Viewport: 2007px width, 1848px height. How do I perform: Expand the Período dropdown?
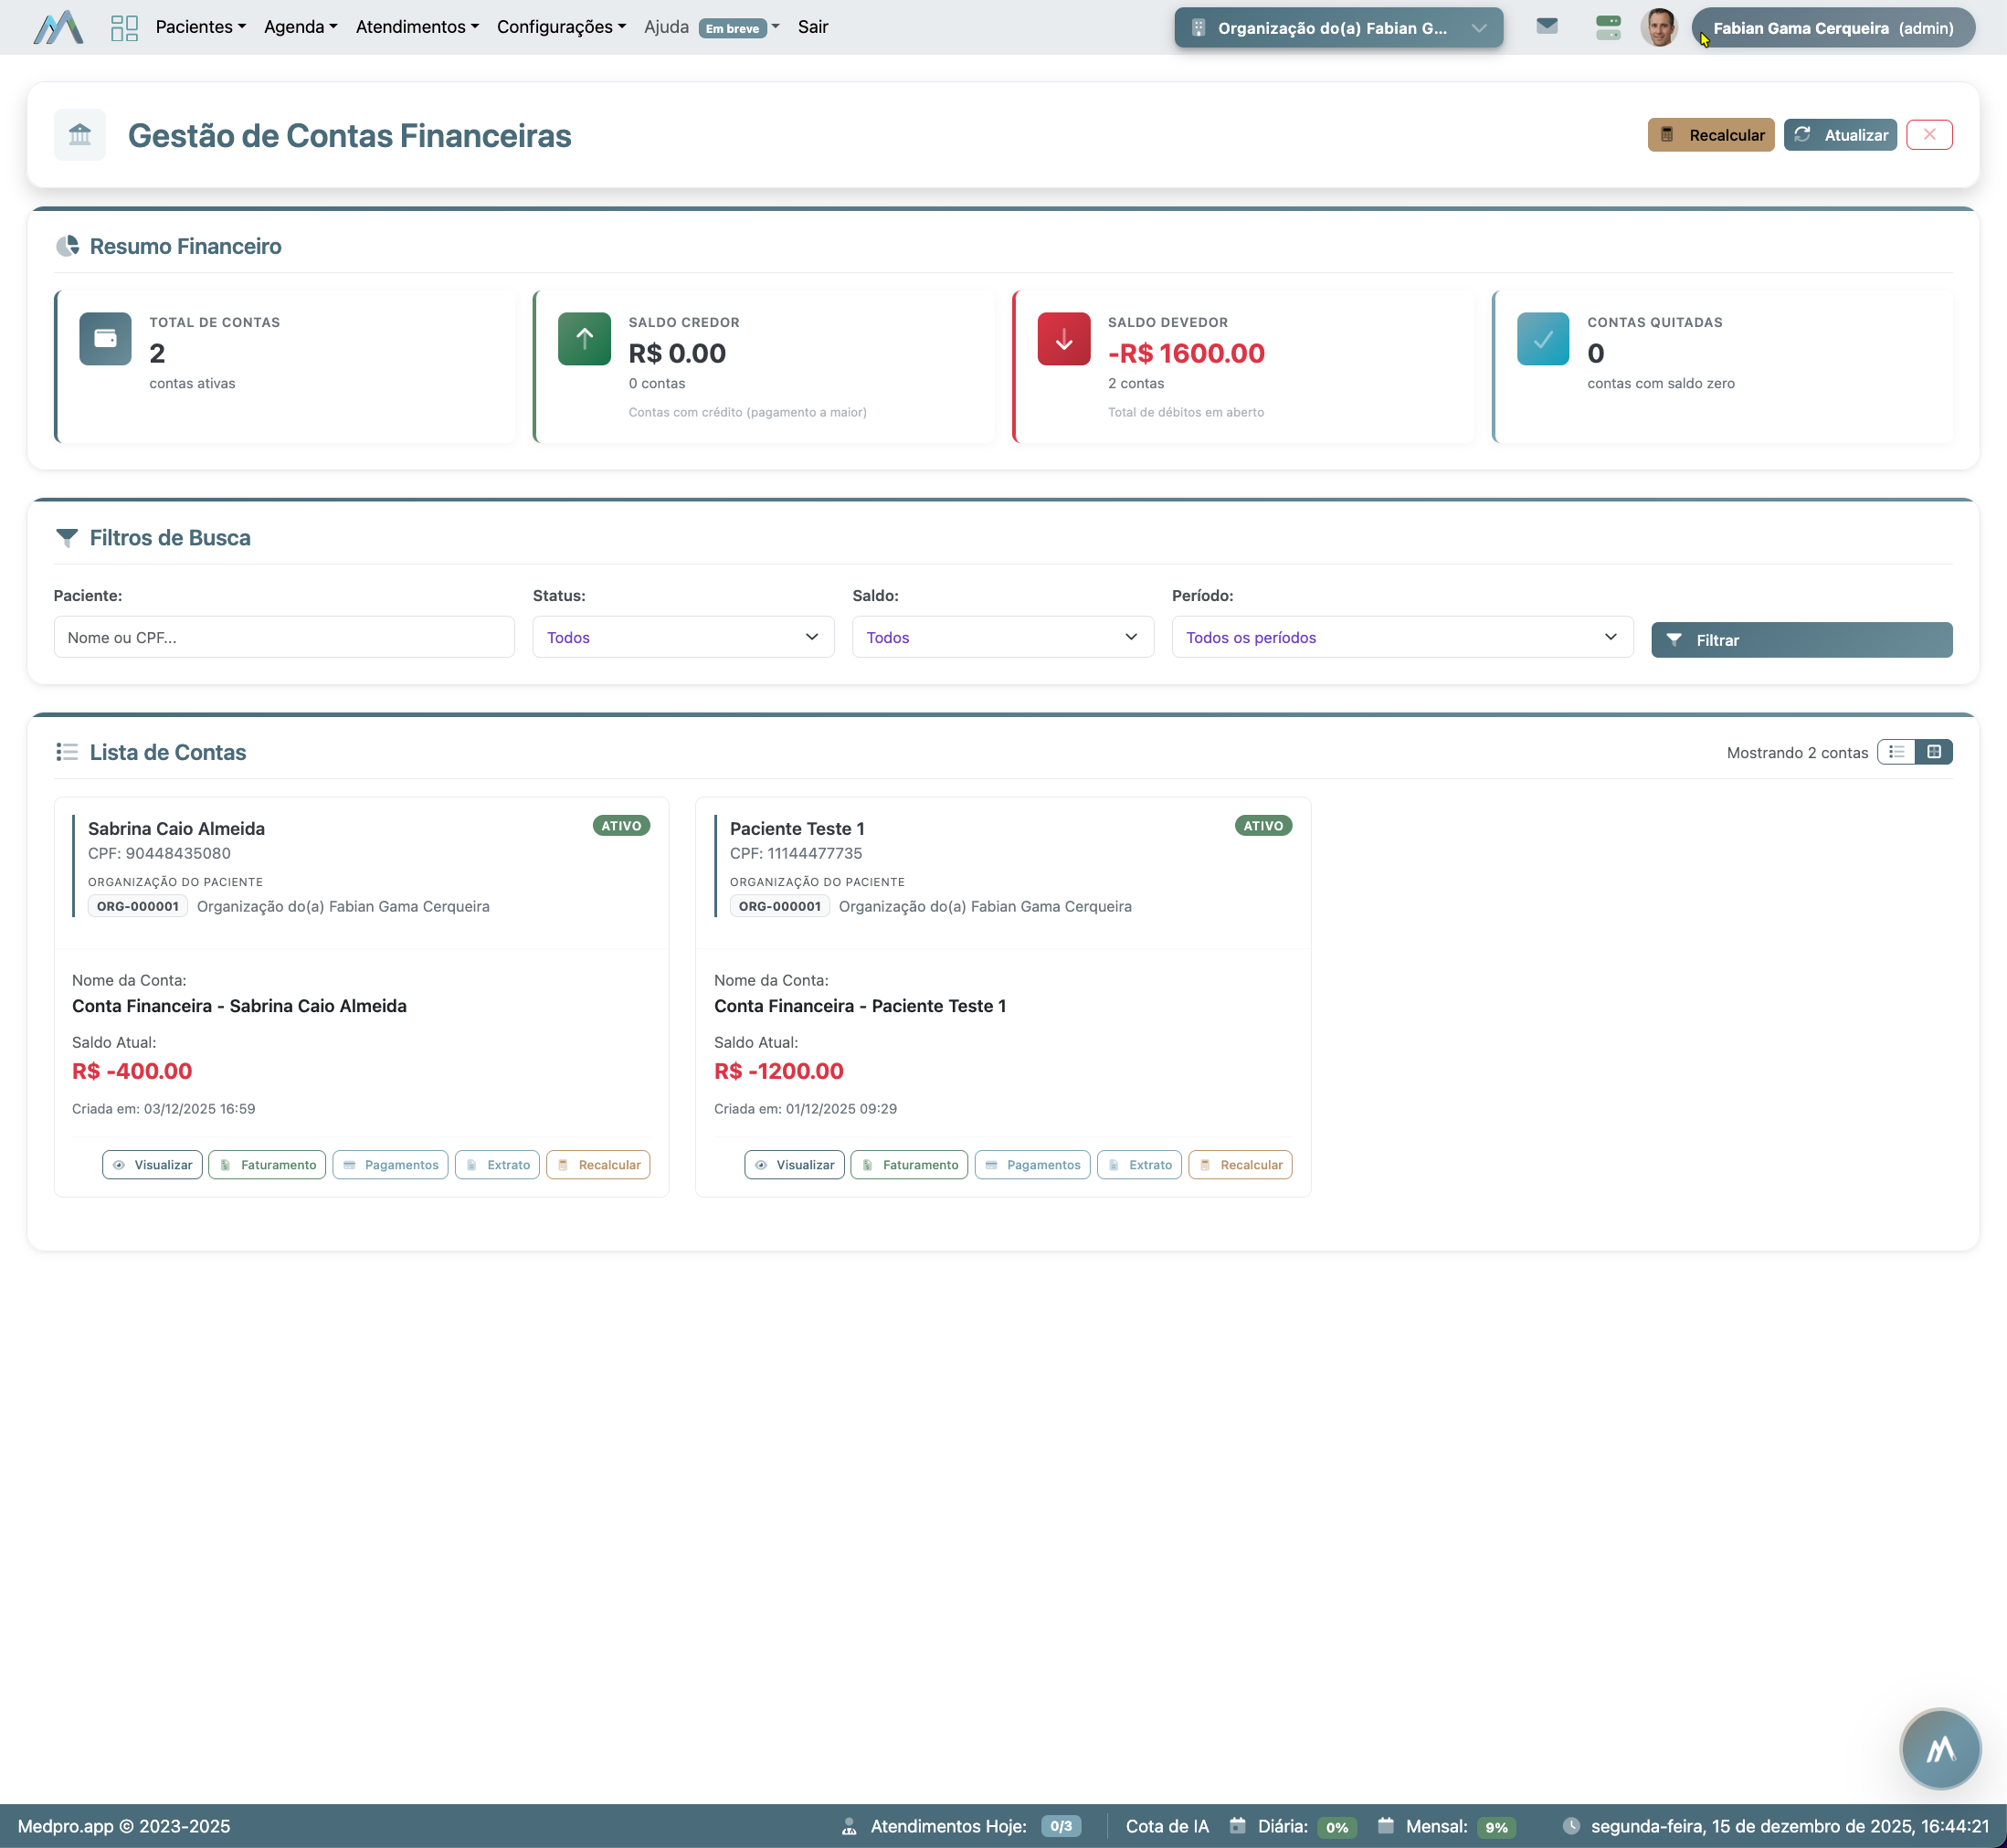point(1401,637)
